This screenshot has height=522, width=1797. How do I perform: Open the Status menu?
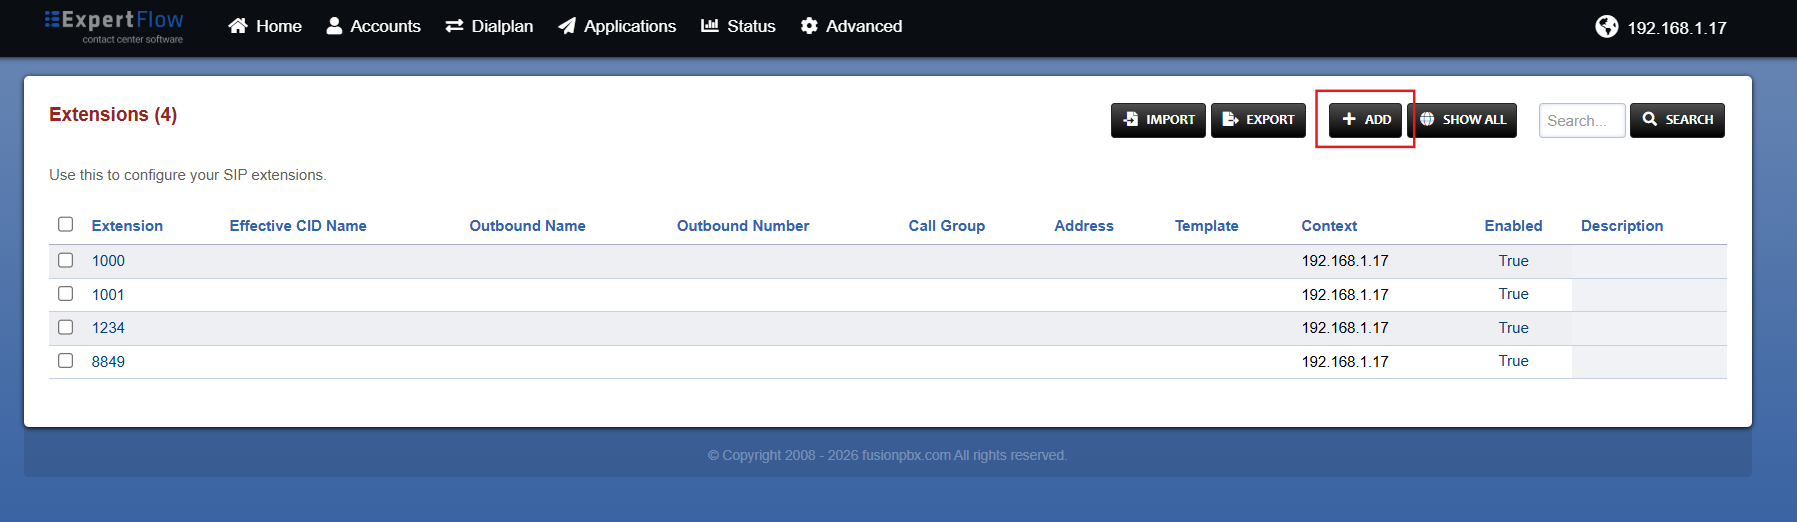(738, 26)
